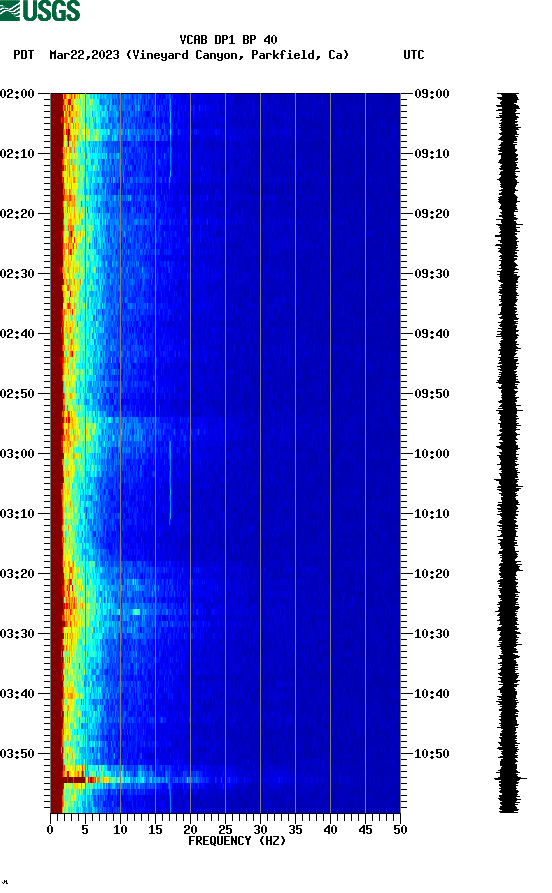Click the frequency axis label 50
Screen dimensions: 552x893
coord(400,830)
